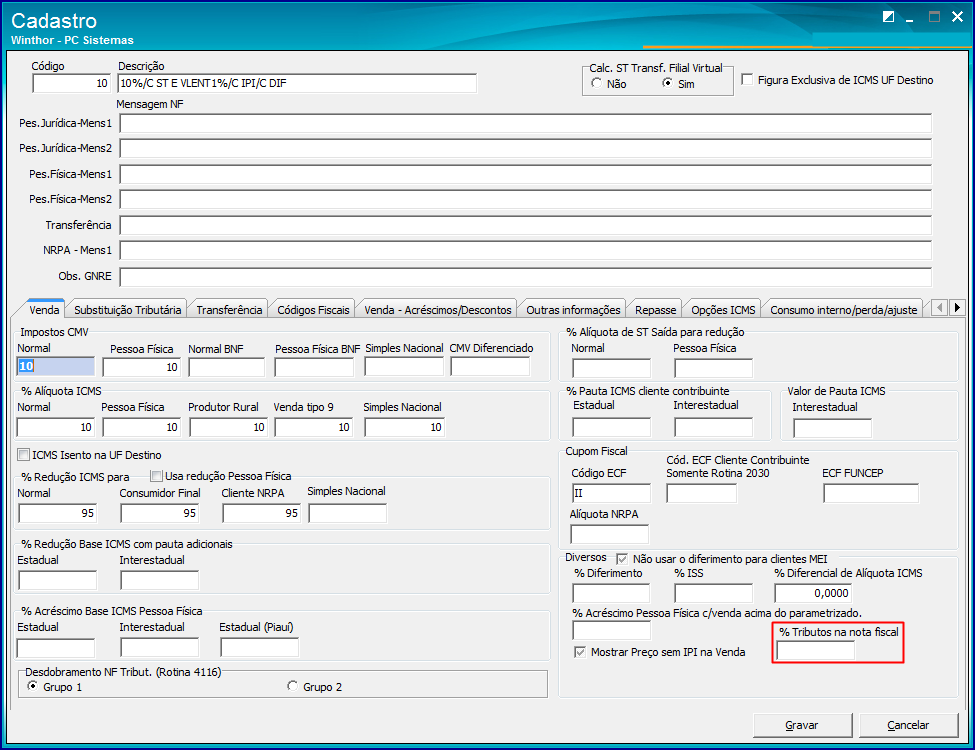This screenshot has width=975, height=750.
Task: Click % Diferencial de Alíquota ICMS field
Action: [813, 593]
